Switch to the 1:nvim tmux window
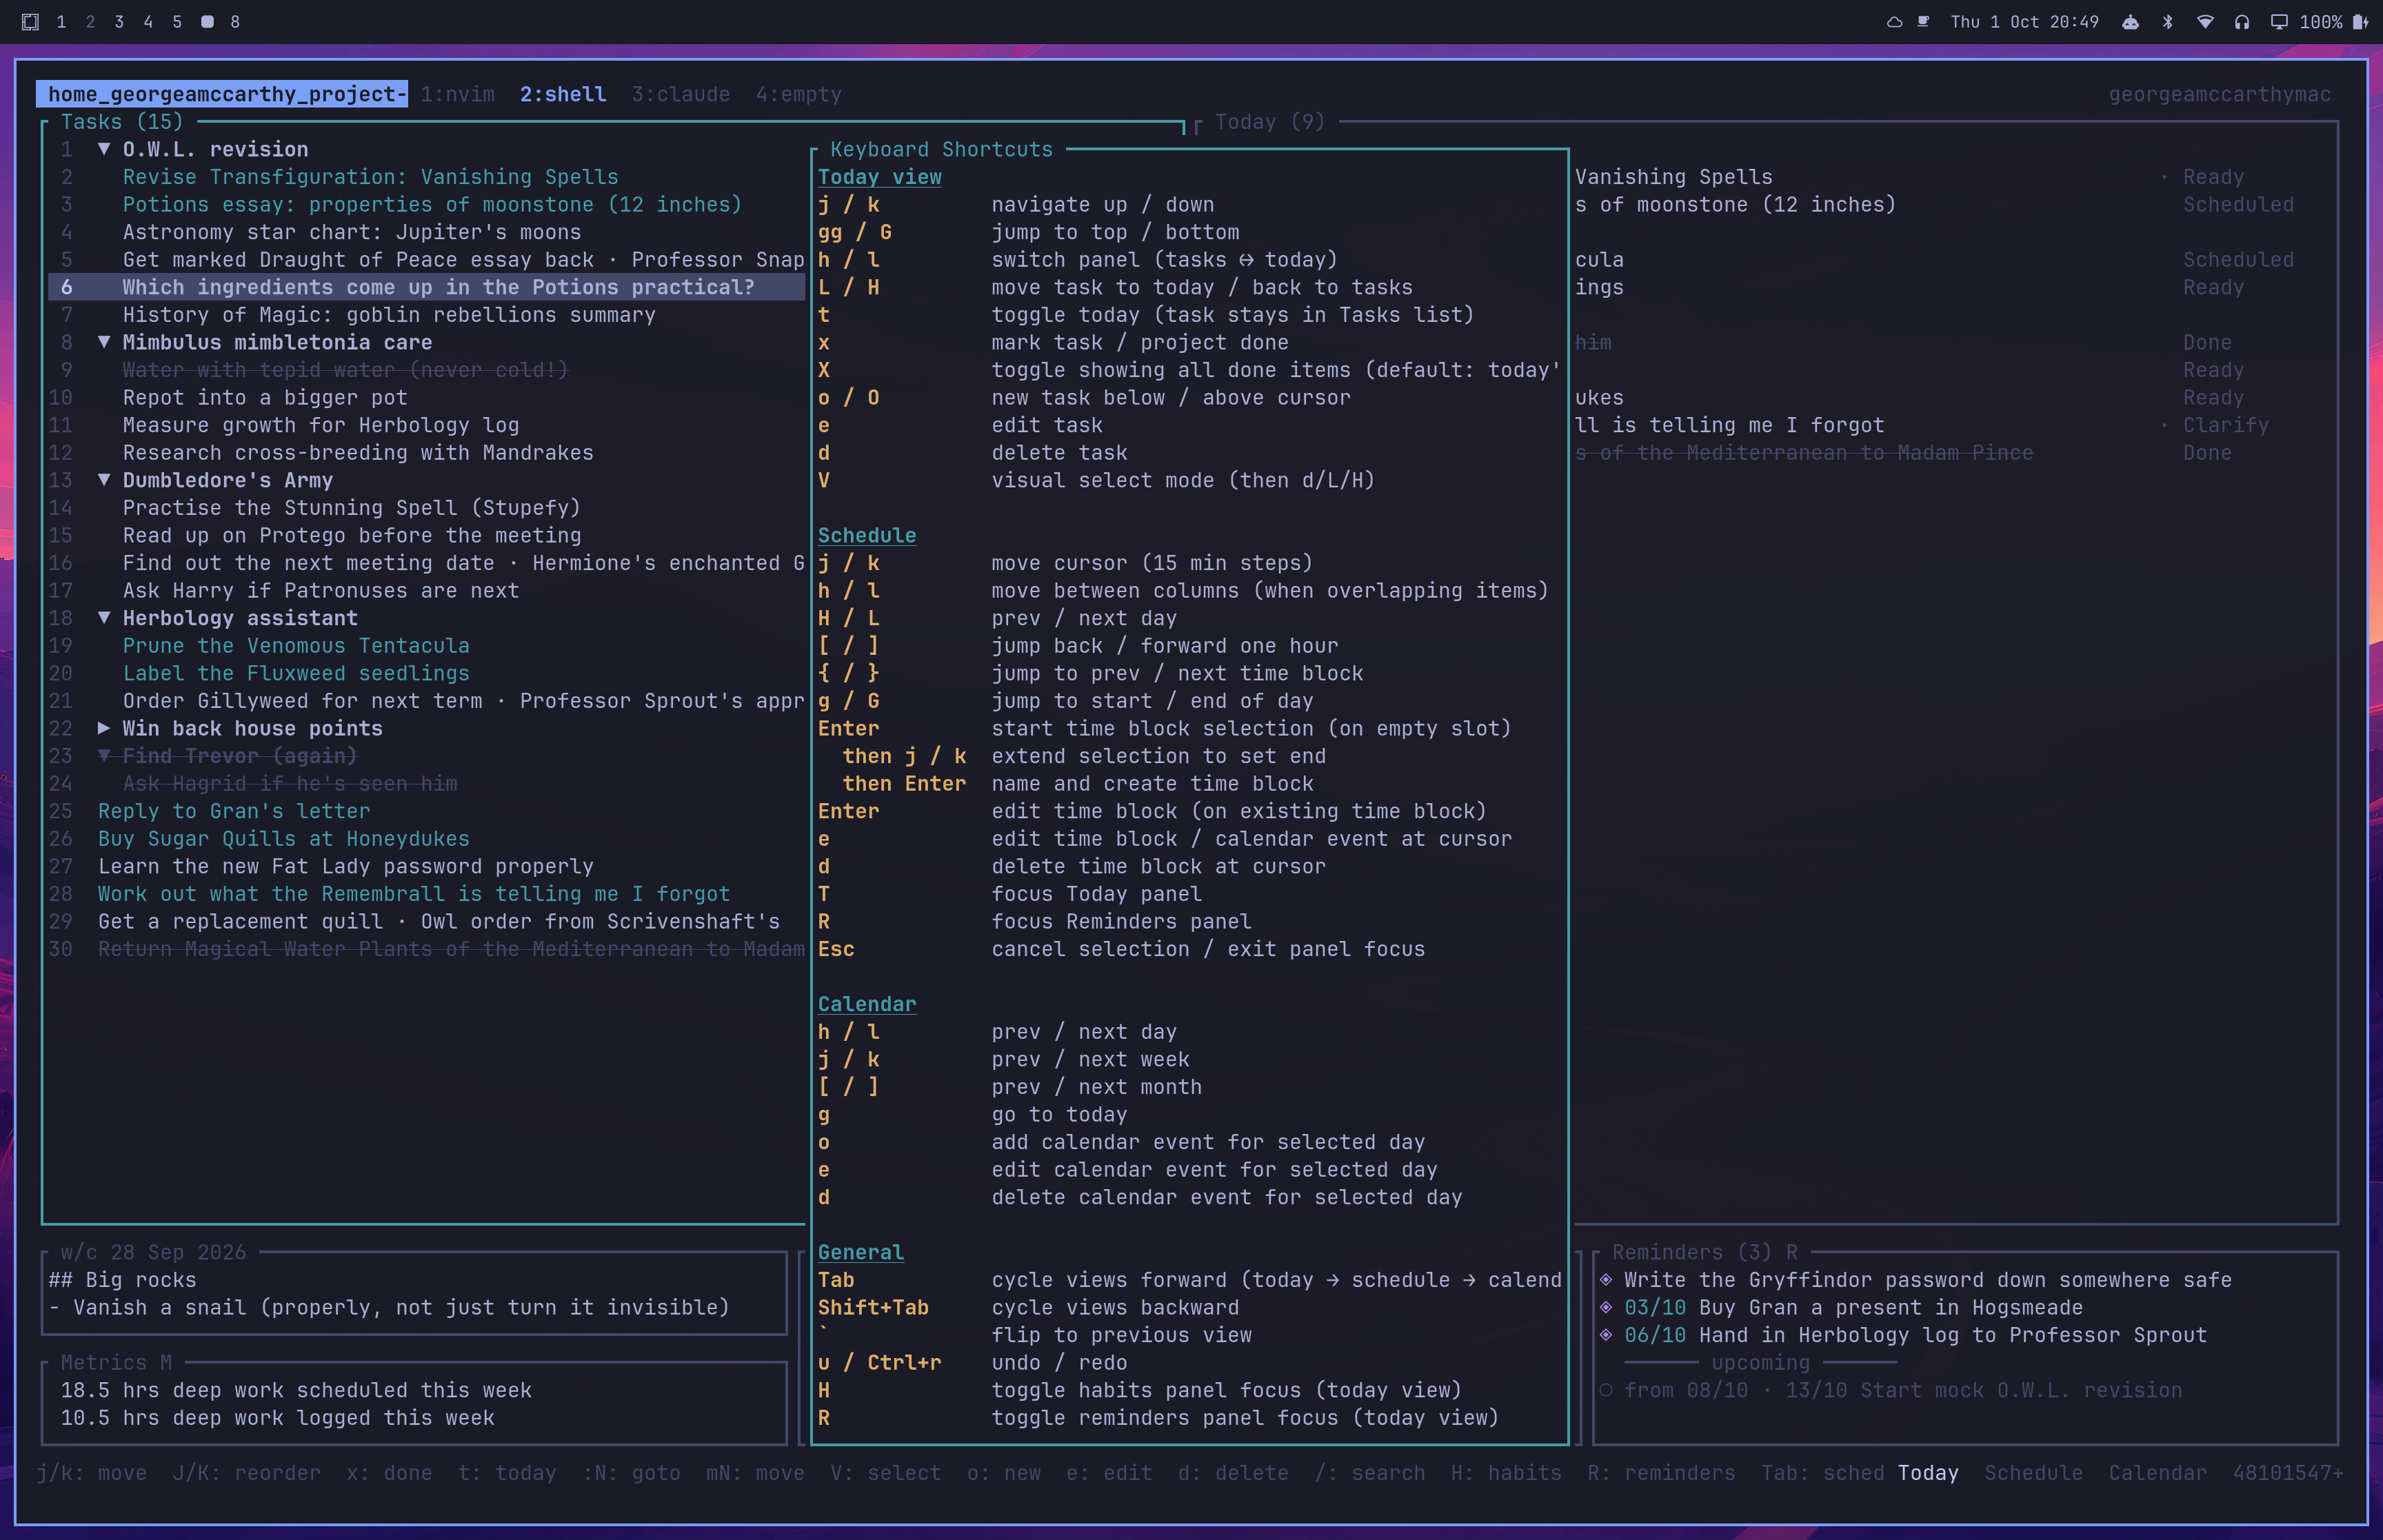The width and height of the screenshot is (2383, 1540). pyautogui.click(x=457, y=94)
